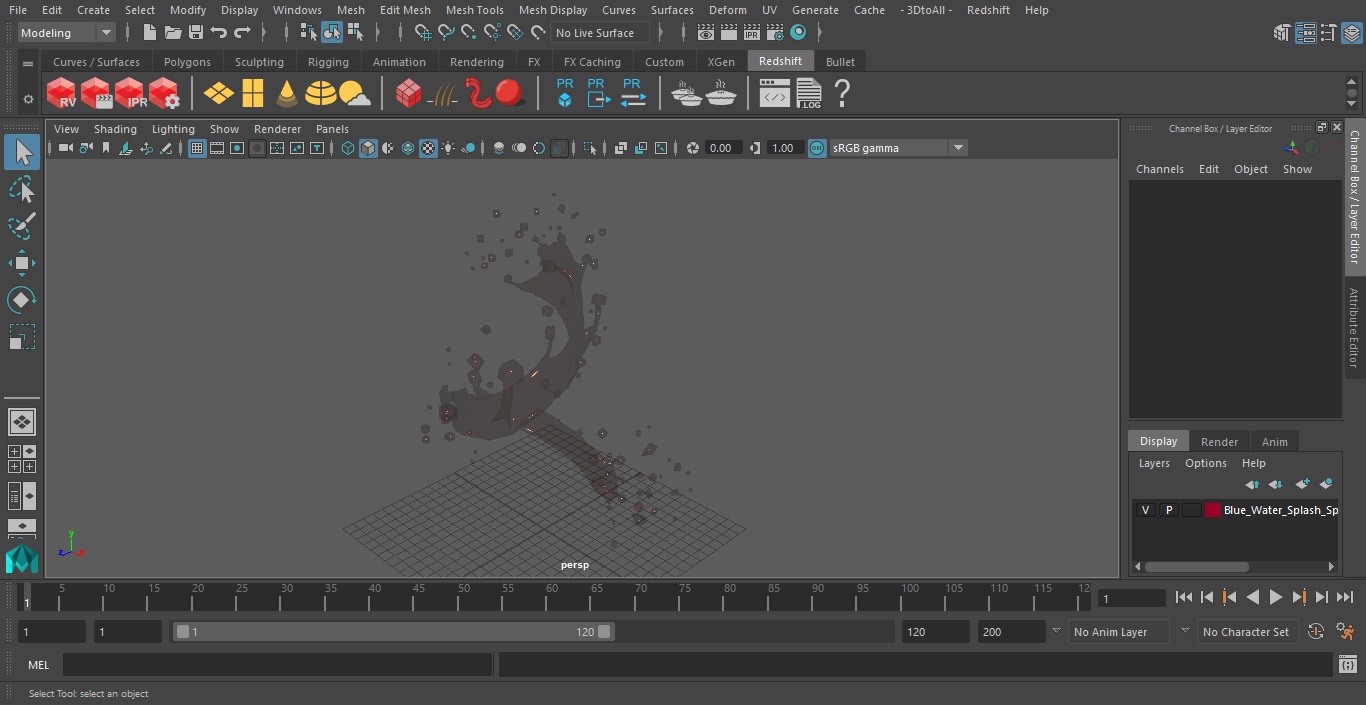Image resolution: width=1366 pixels, height=705 pixels.
Task: Click the Redshift RenderView (RV) icon
Action: [62, 94]
